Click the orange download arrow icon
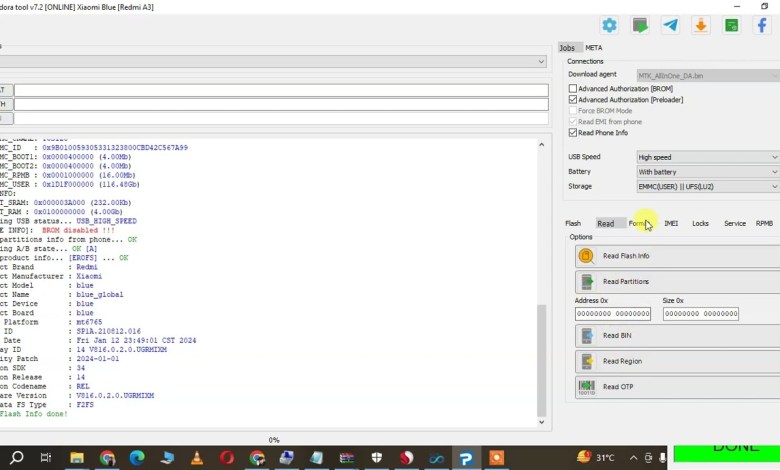780x470 pixels. tap(701, 25)
